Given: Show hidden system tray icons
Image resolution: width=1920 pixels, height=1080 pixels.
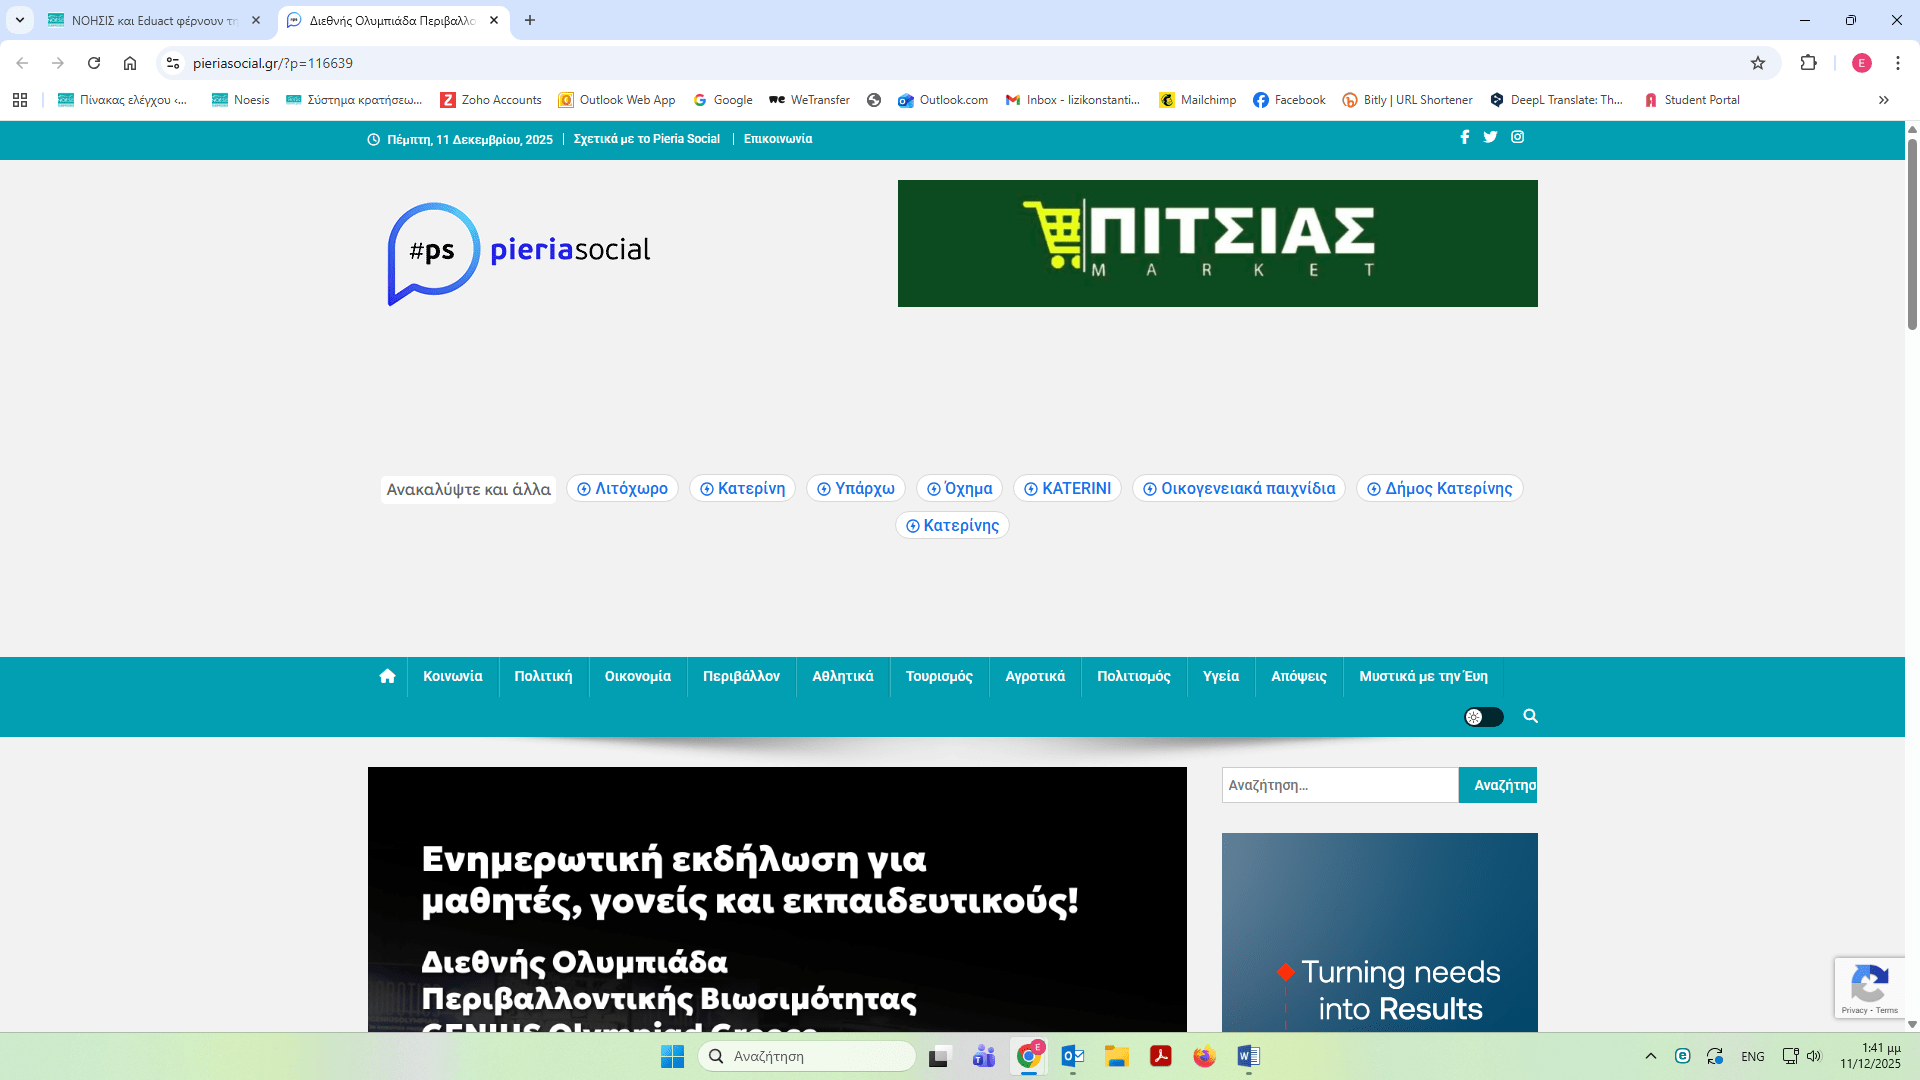Looking at the screenshot, I should tap(1651, 1056).
